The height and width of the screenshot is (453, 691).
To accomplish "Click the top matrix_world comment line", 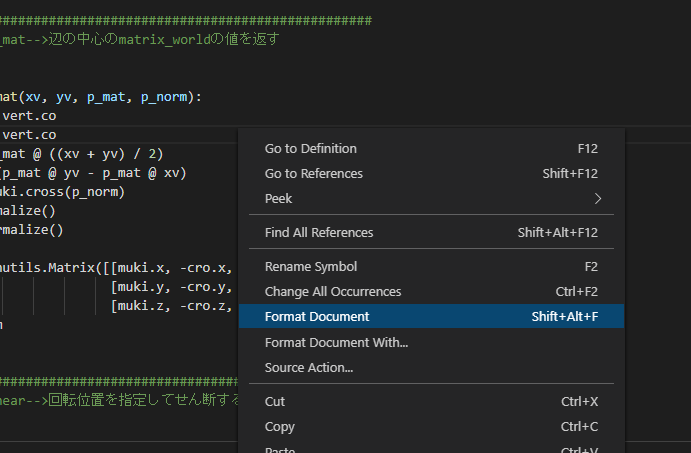I will click(x=140, y=40).
